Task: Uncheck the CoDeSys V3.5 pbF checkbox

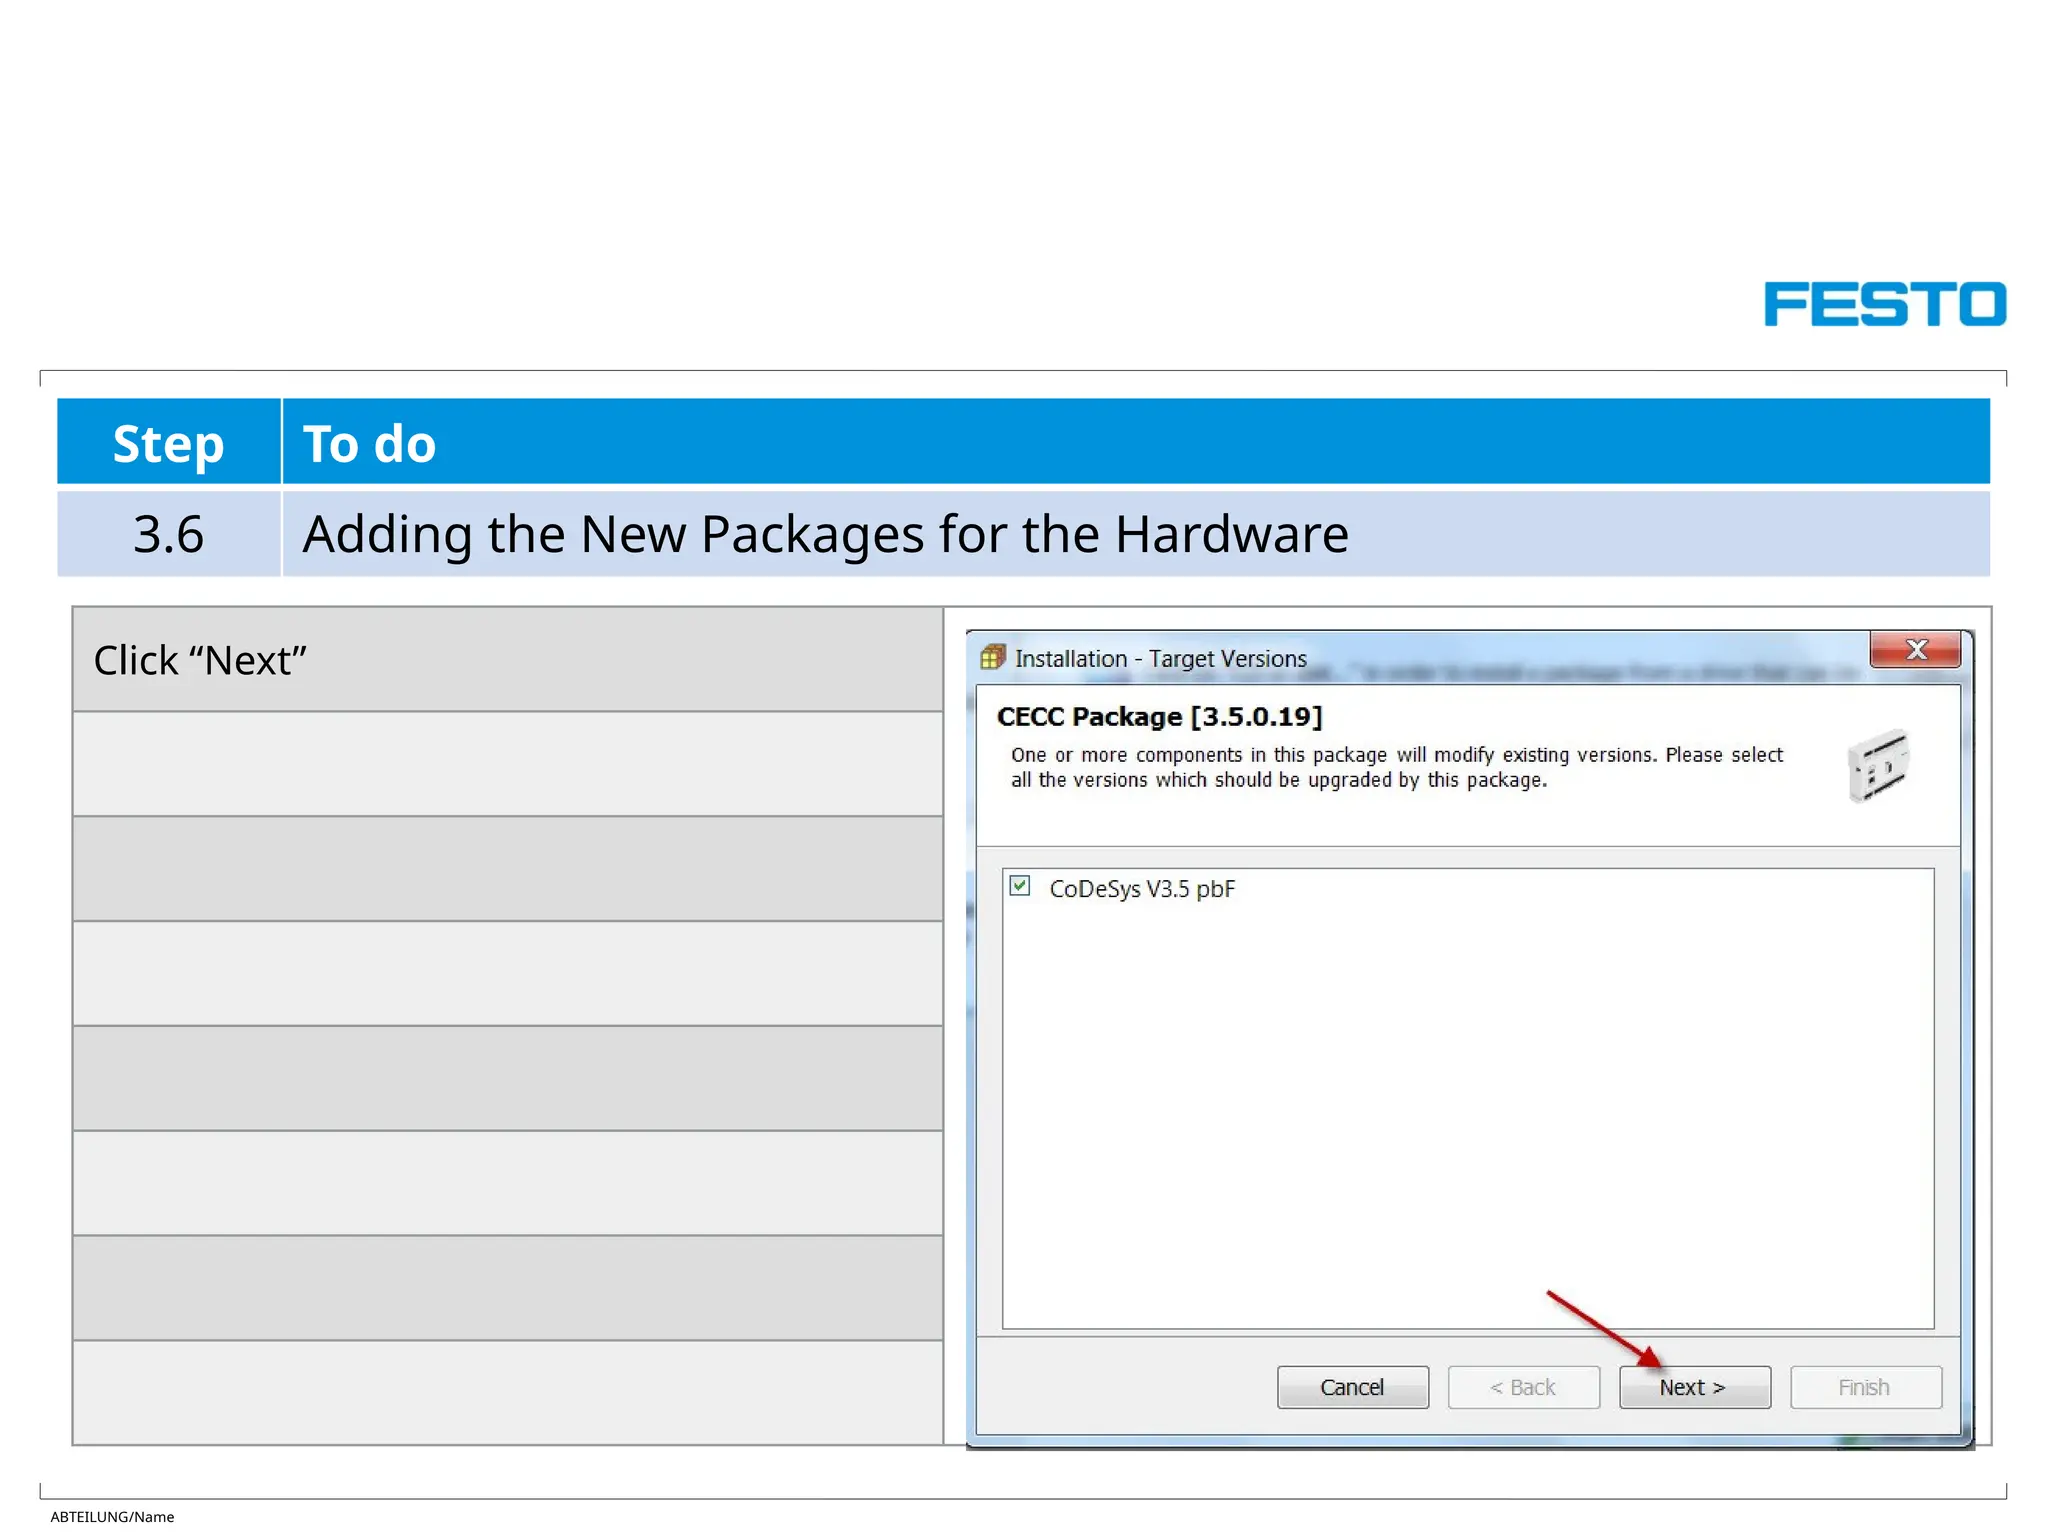Action: tap(1019, 886)
